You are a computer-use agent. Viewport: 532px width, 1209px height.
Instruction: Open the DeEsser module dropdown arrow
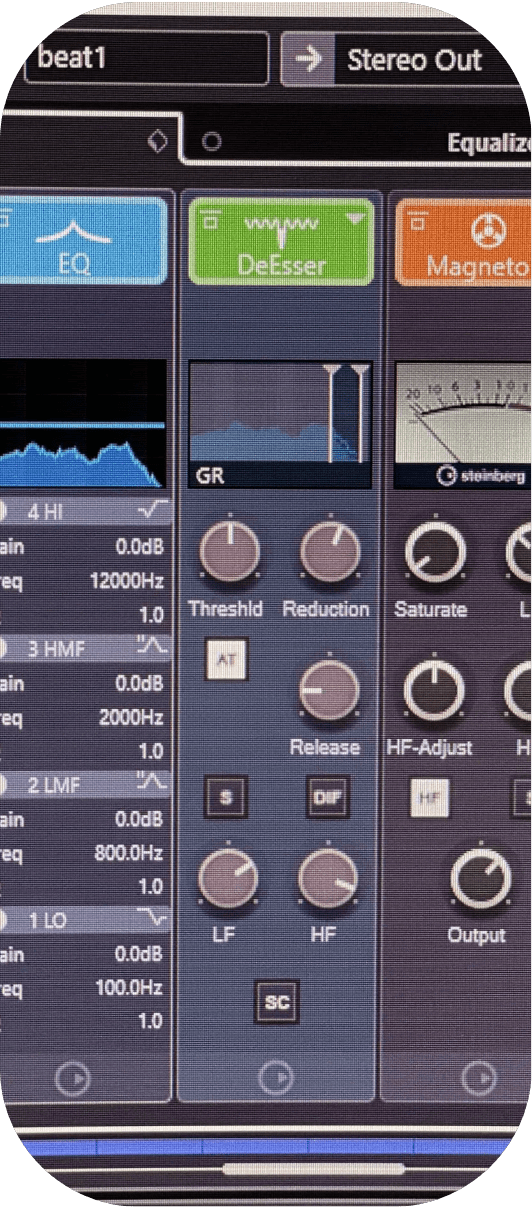pyautogui.click(x=357, y=219)
